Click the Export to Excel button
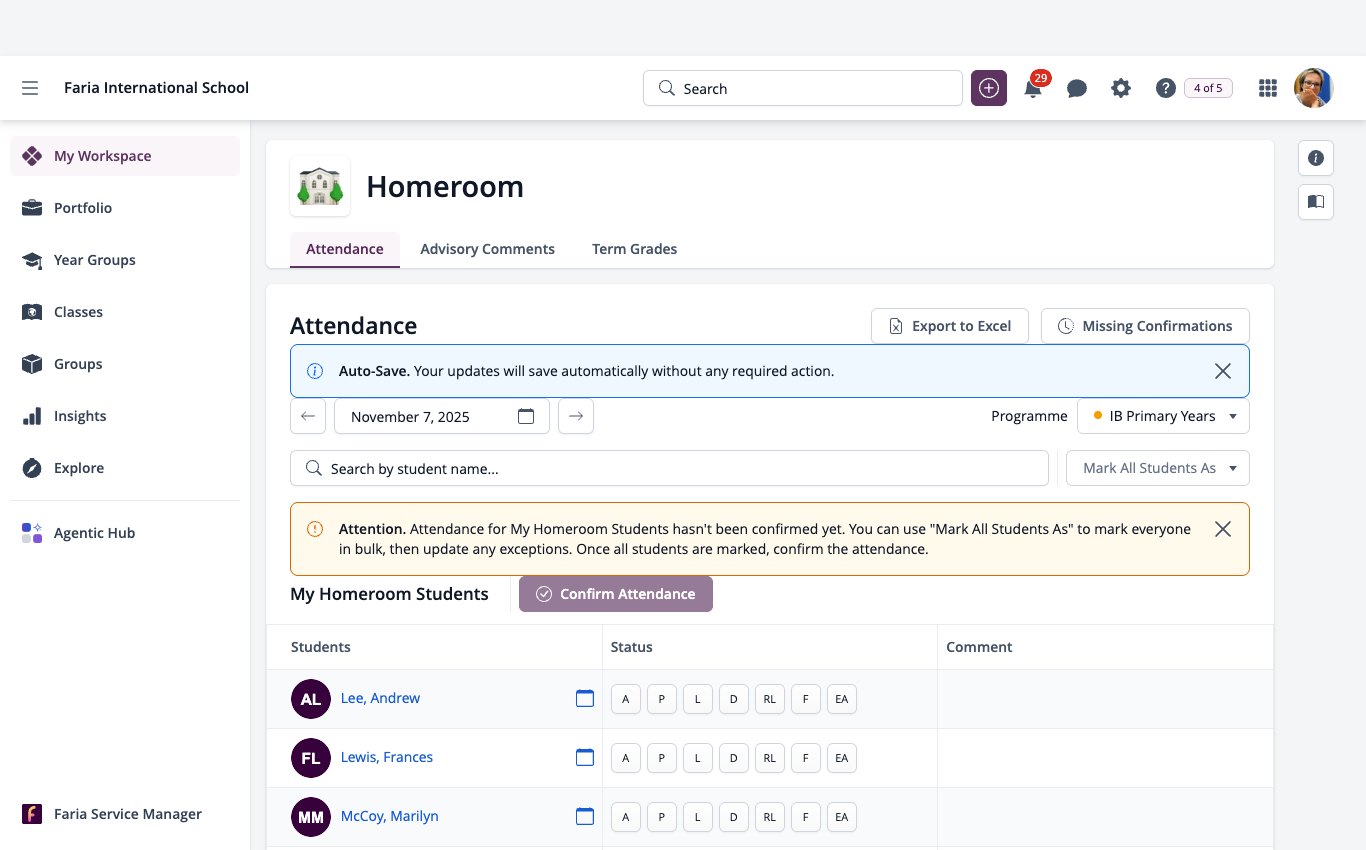Image resolution: width=1366 pixels, height=850 pixels. [x=950, y=326]
